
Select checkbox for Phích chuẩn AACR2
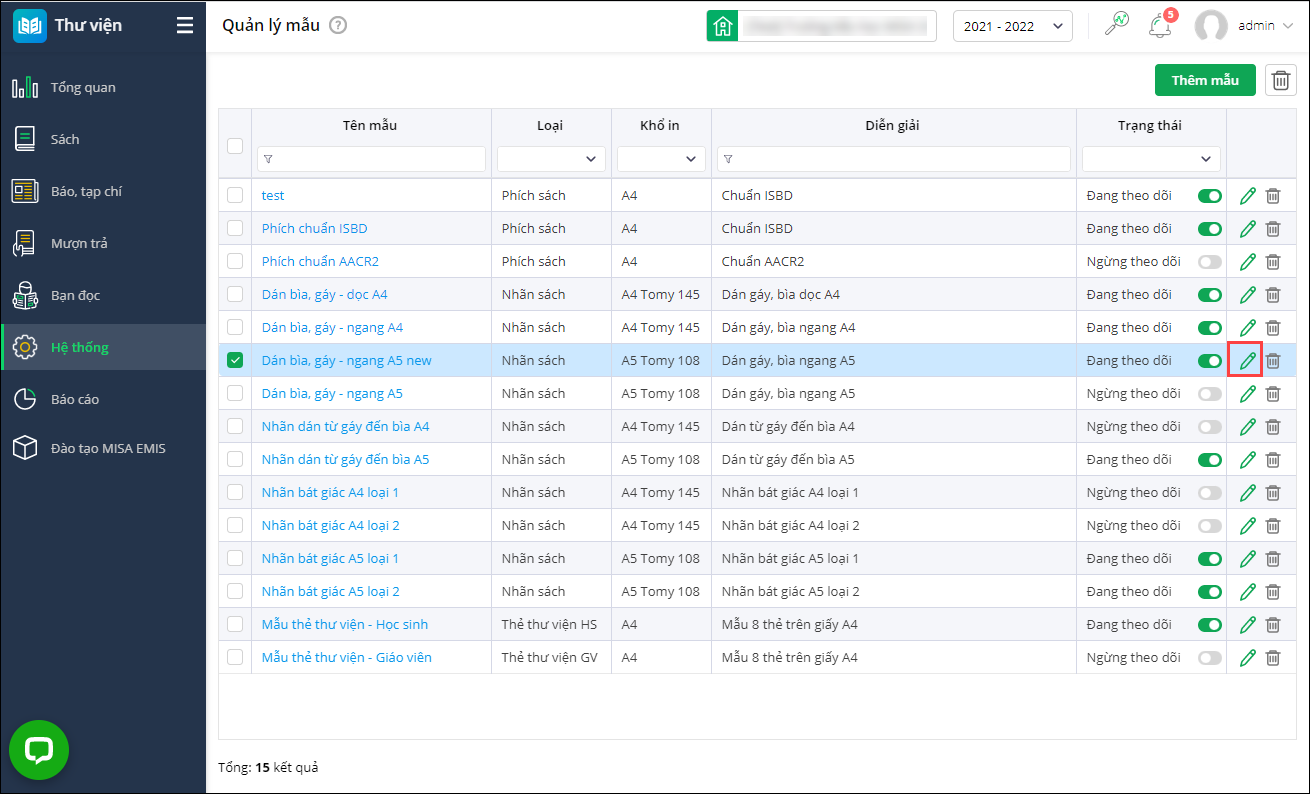pos(235,262)
